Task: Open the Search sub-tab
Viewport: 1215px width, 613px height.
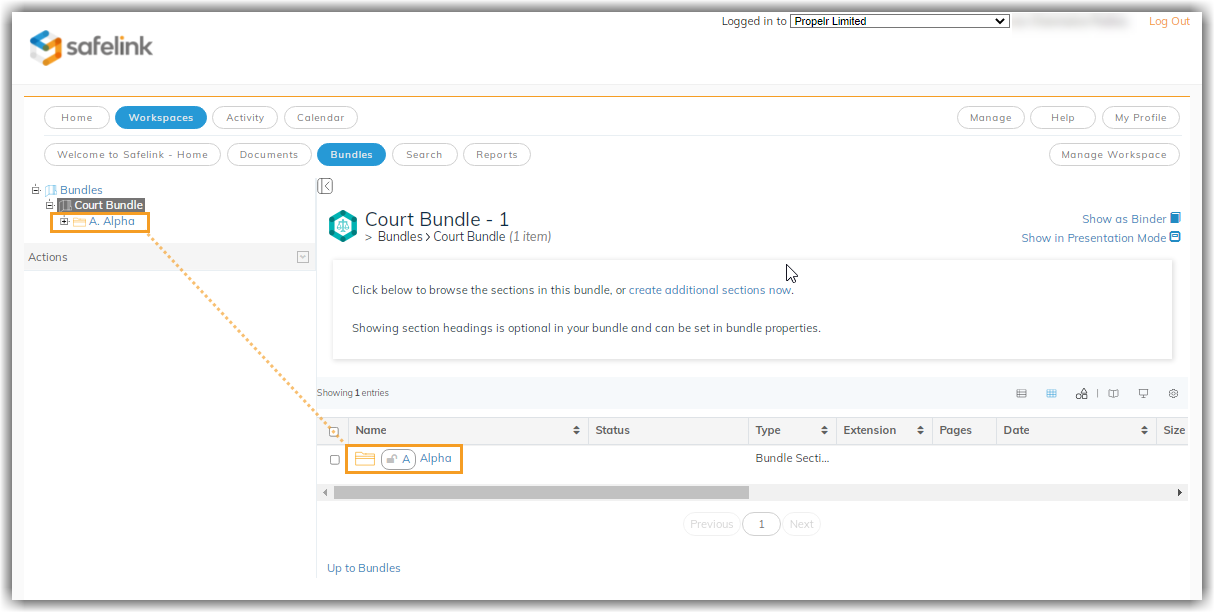Action: (424, 155)
